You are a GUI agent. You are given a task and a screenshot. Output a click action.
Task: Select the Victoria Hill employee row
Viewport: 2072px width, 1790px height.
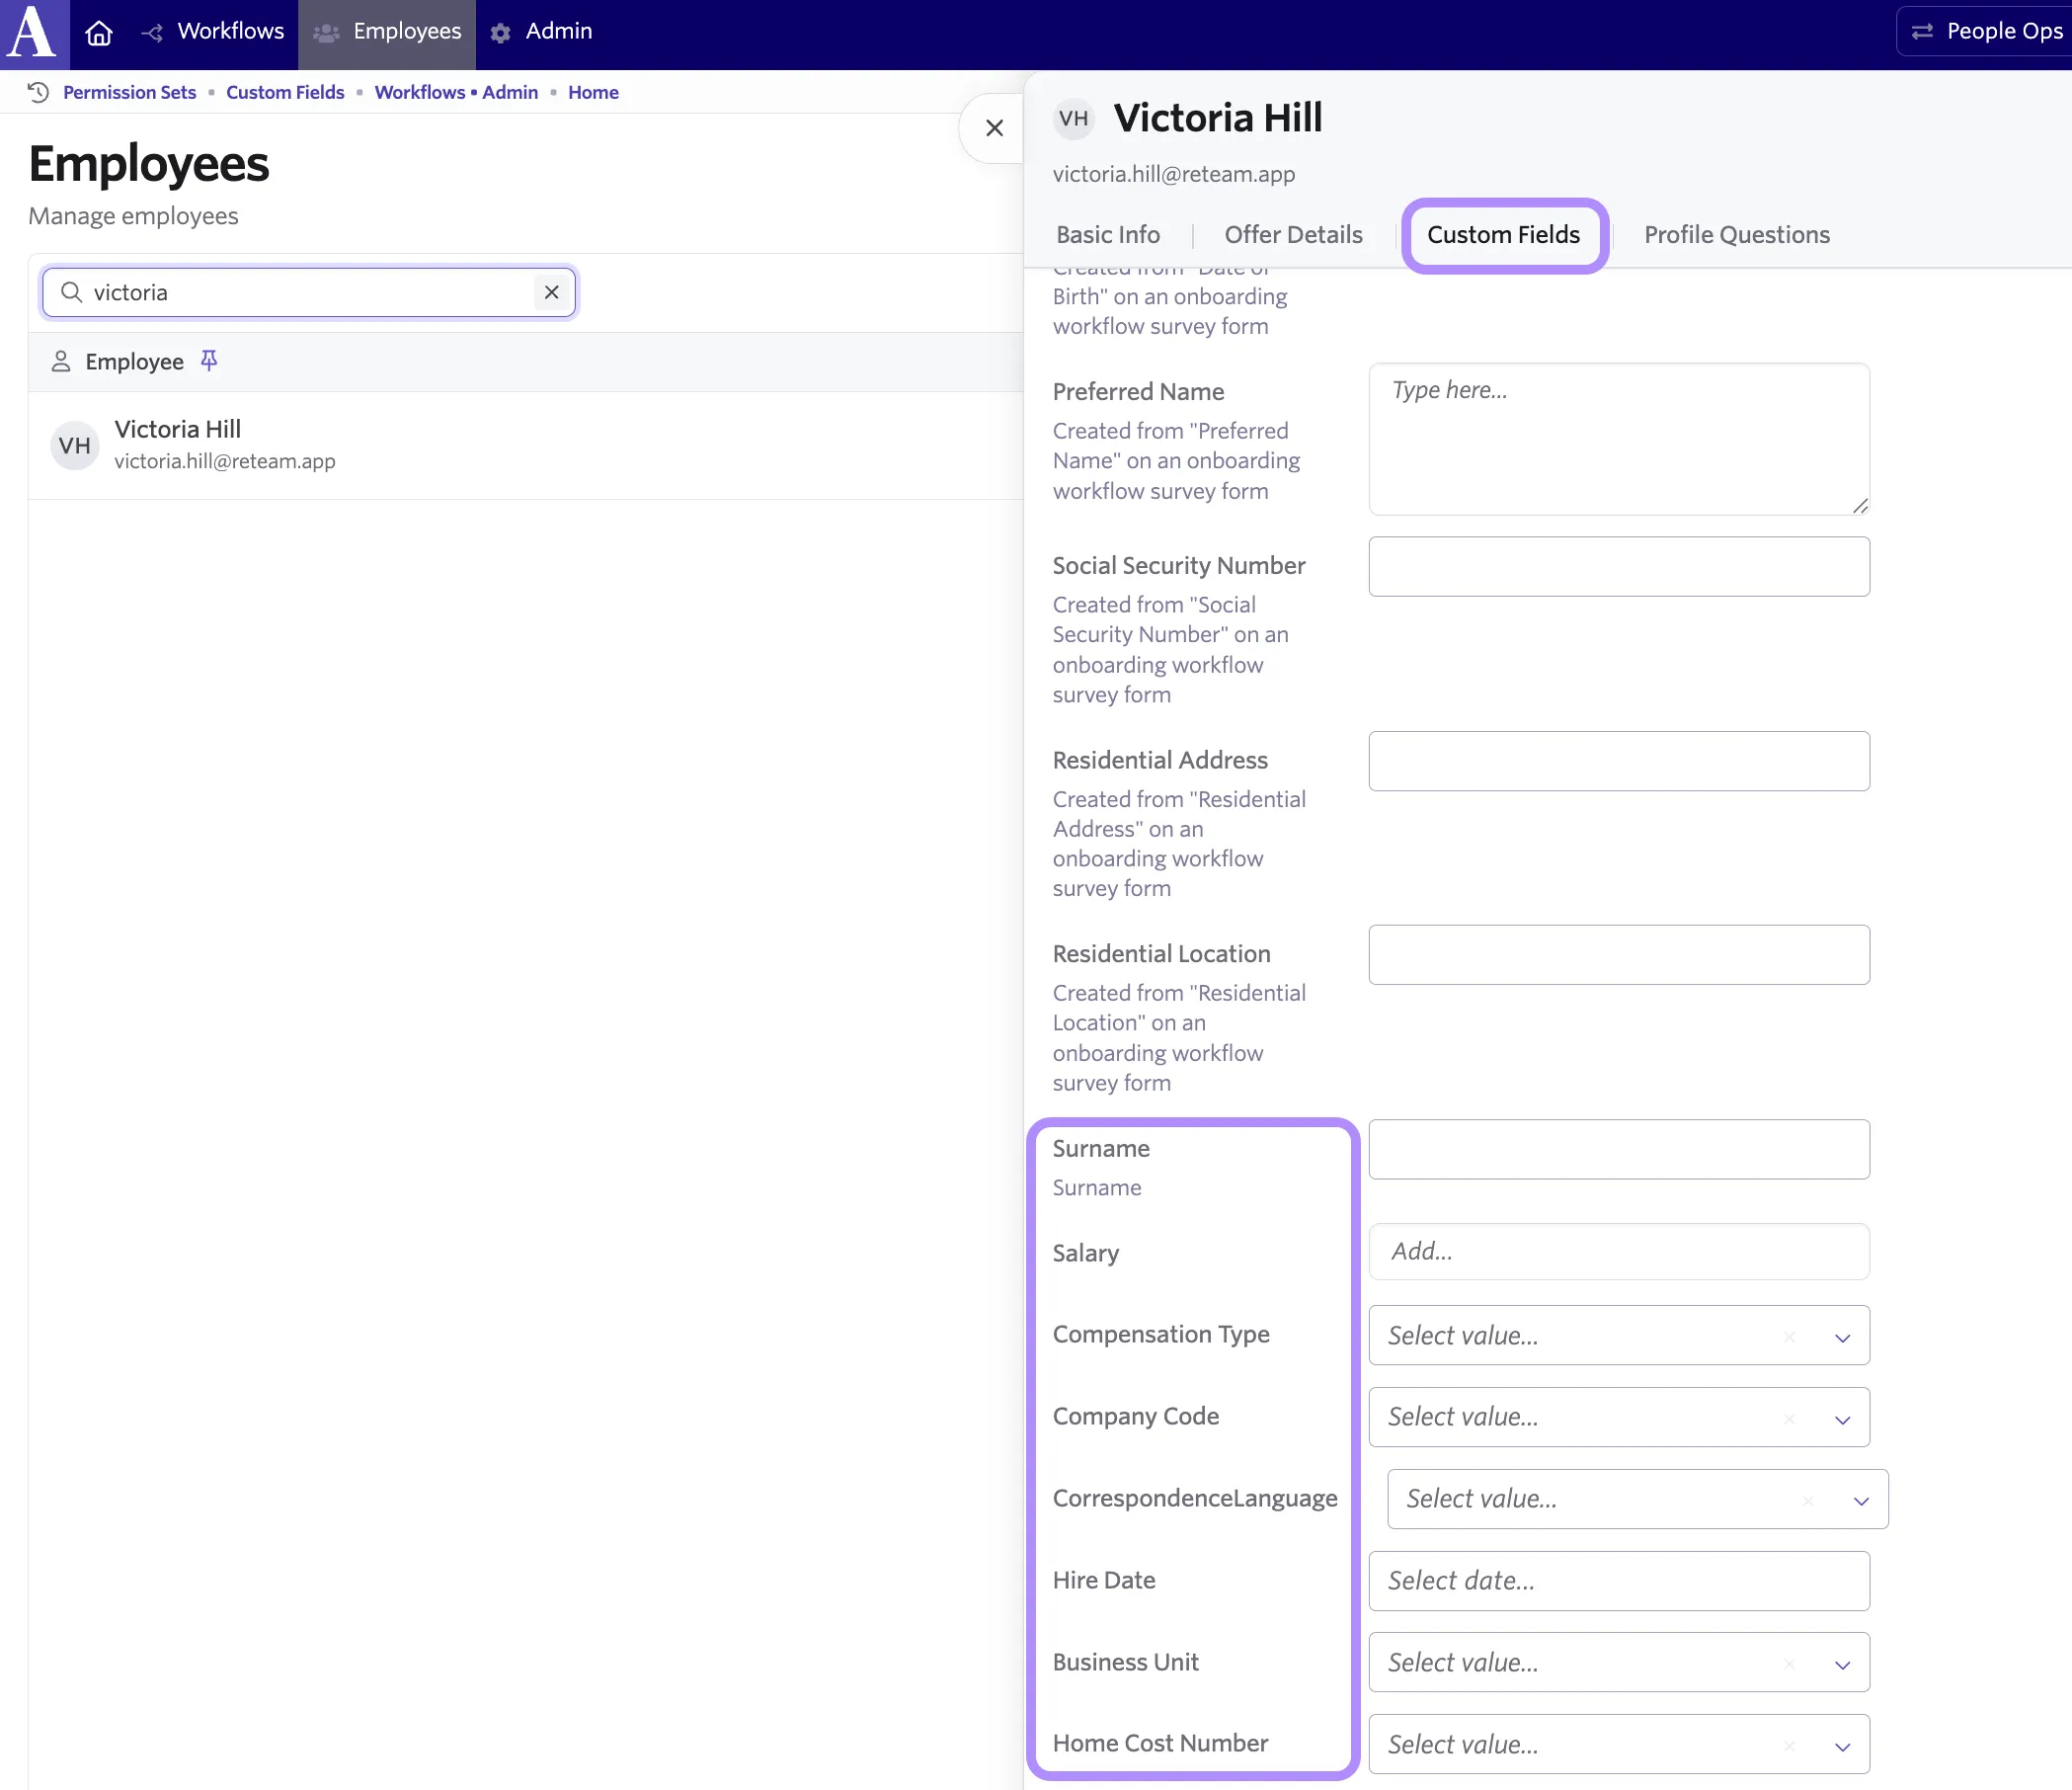525,445
